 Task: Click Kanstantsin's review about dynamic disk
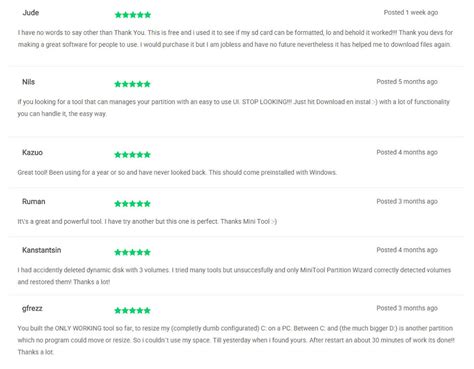(x=234, y=276)
